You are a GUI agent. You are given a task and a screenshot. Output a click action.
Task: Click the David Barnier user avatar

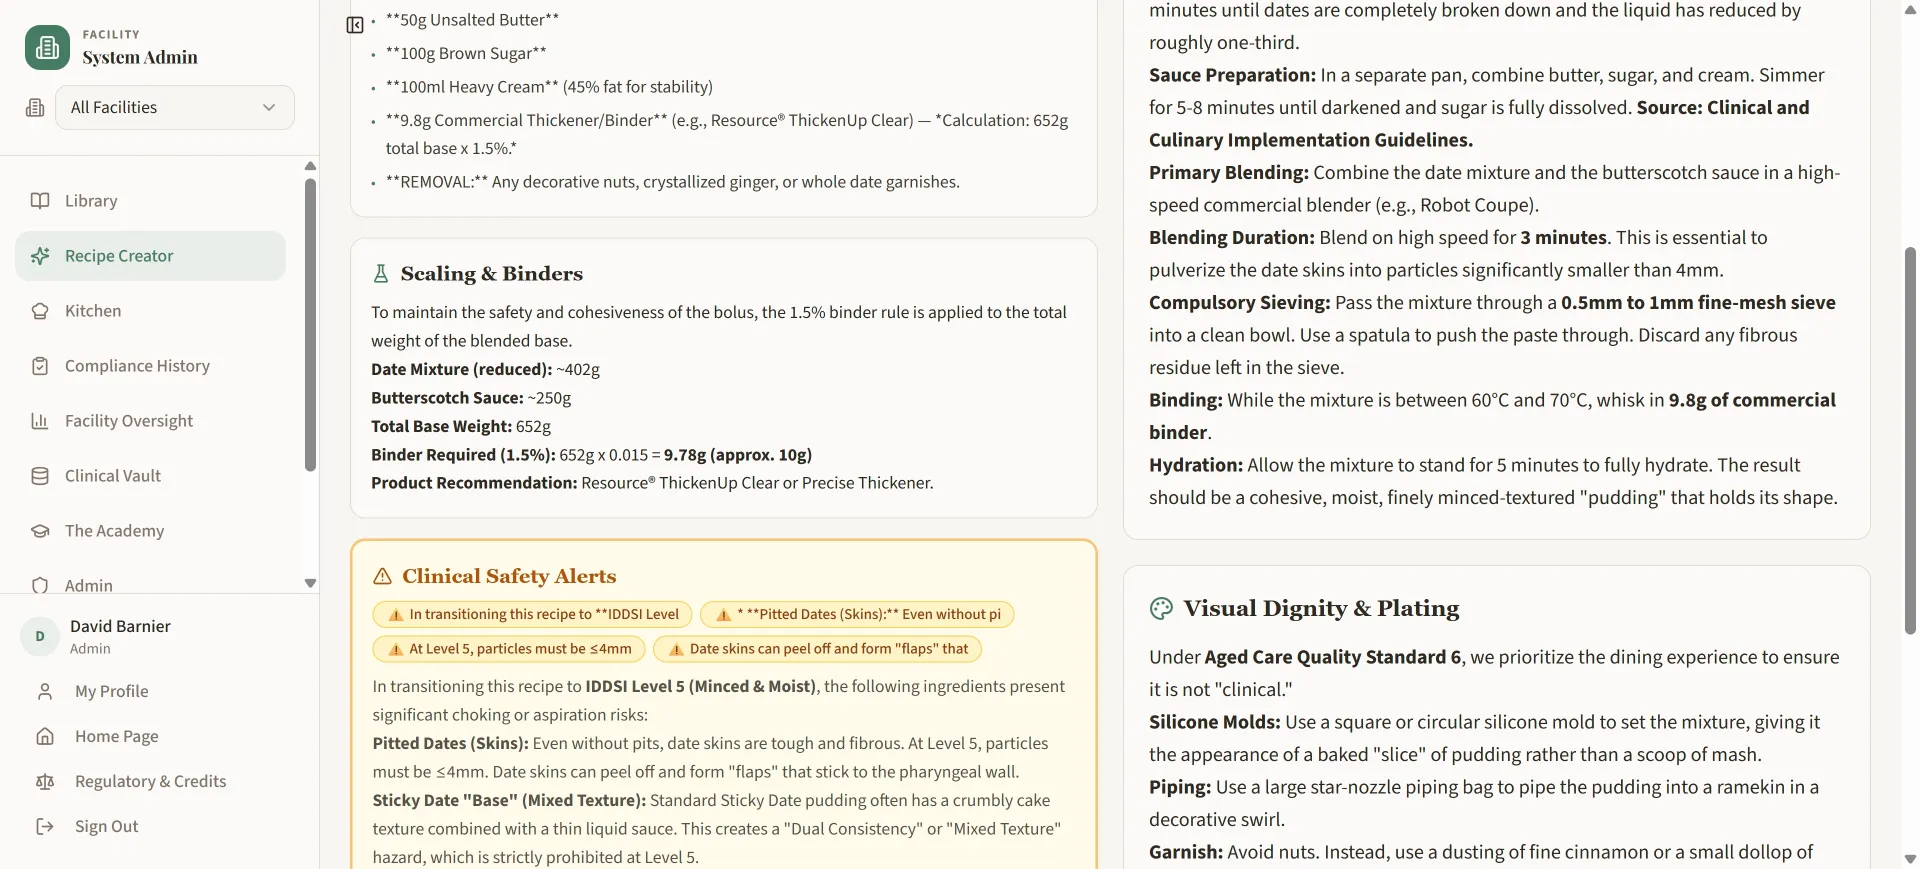click(40, 636)
